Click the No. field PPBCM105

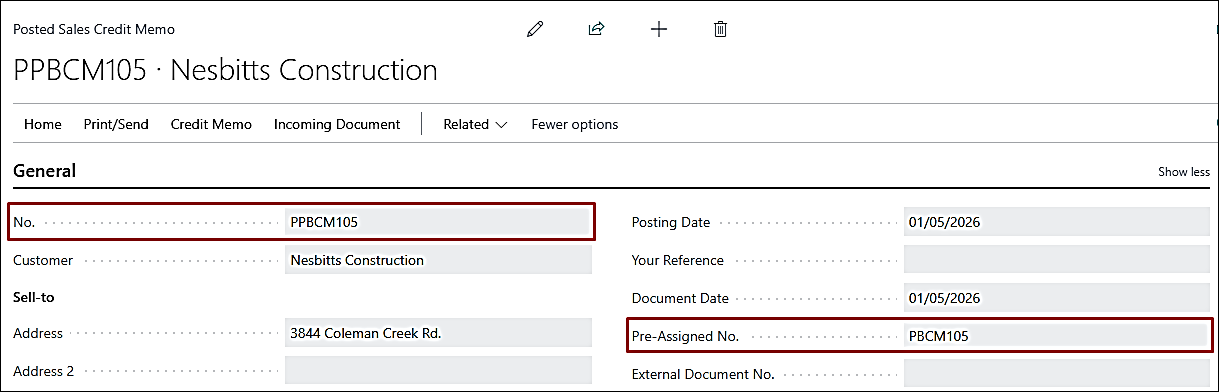pyautogui.click(x=438, y=222)
